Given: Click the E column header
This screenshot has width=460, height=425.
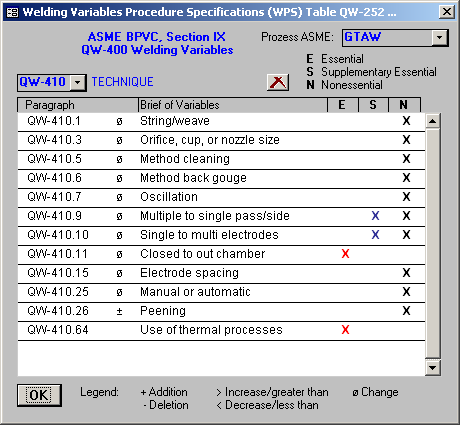Looking at the screenshot, I should (343, 105).
